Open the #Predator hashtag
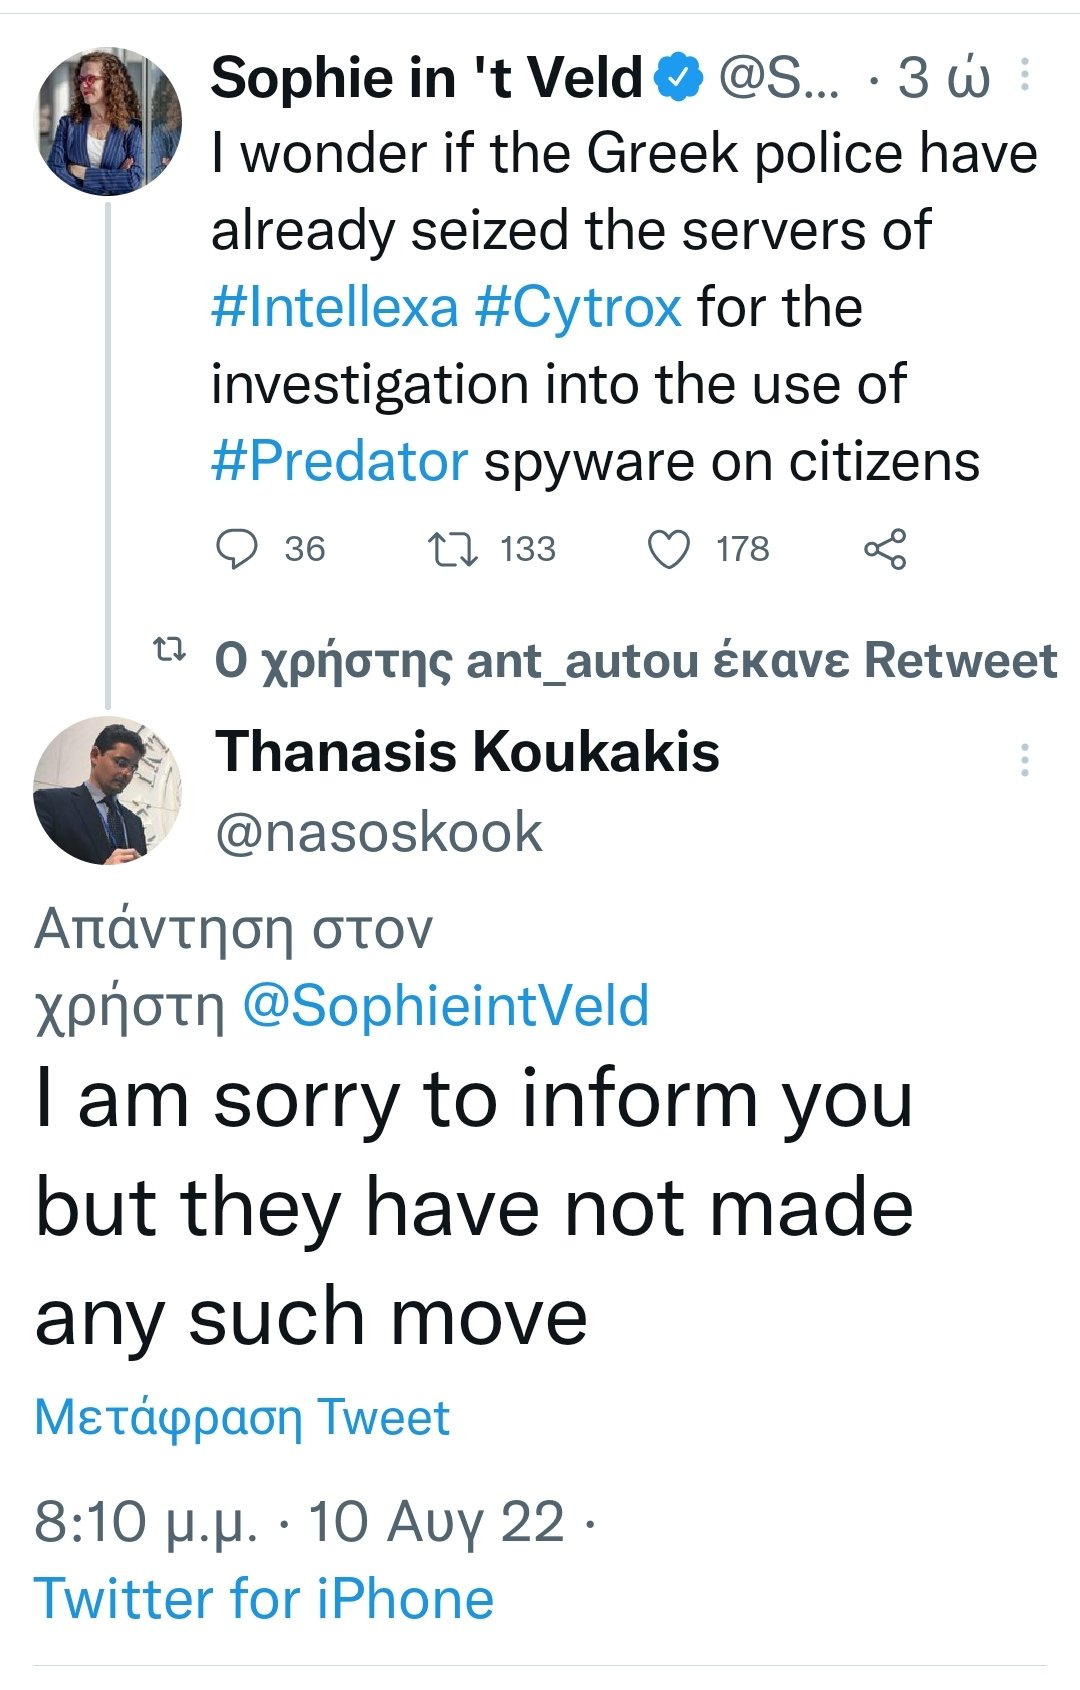The width and height of the screenshot is (1080, 1690). pos(340,461)
